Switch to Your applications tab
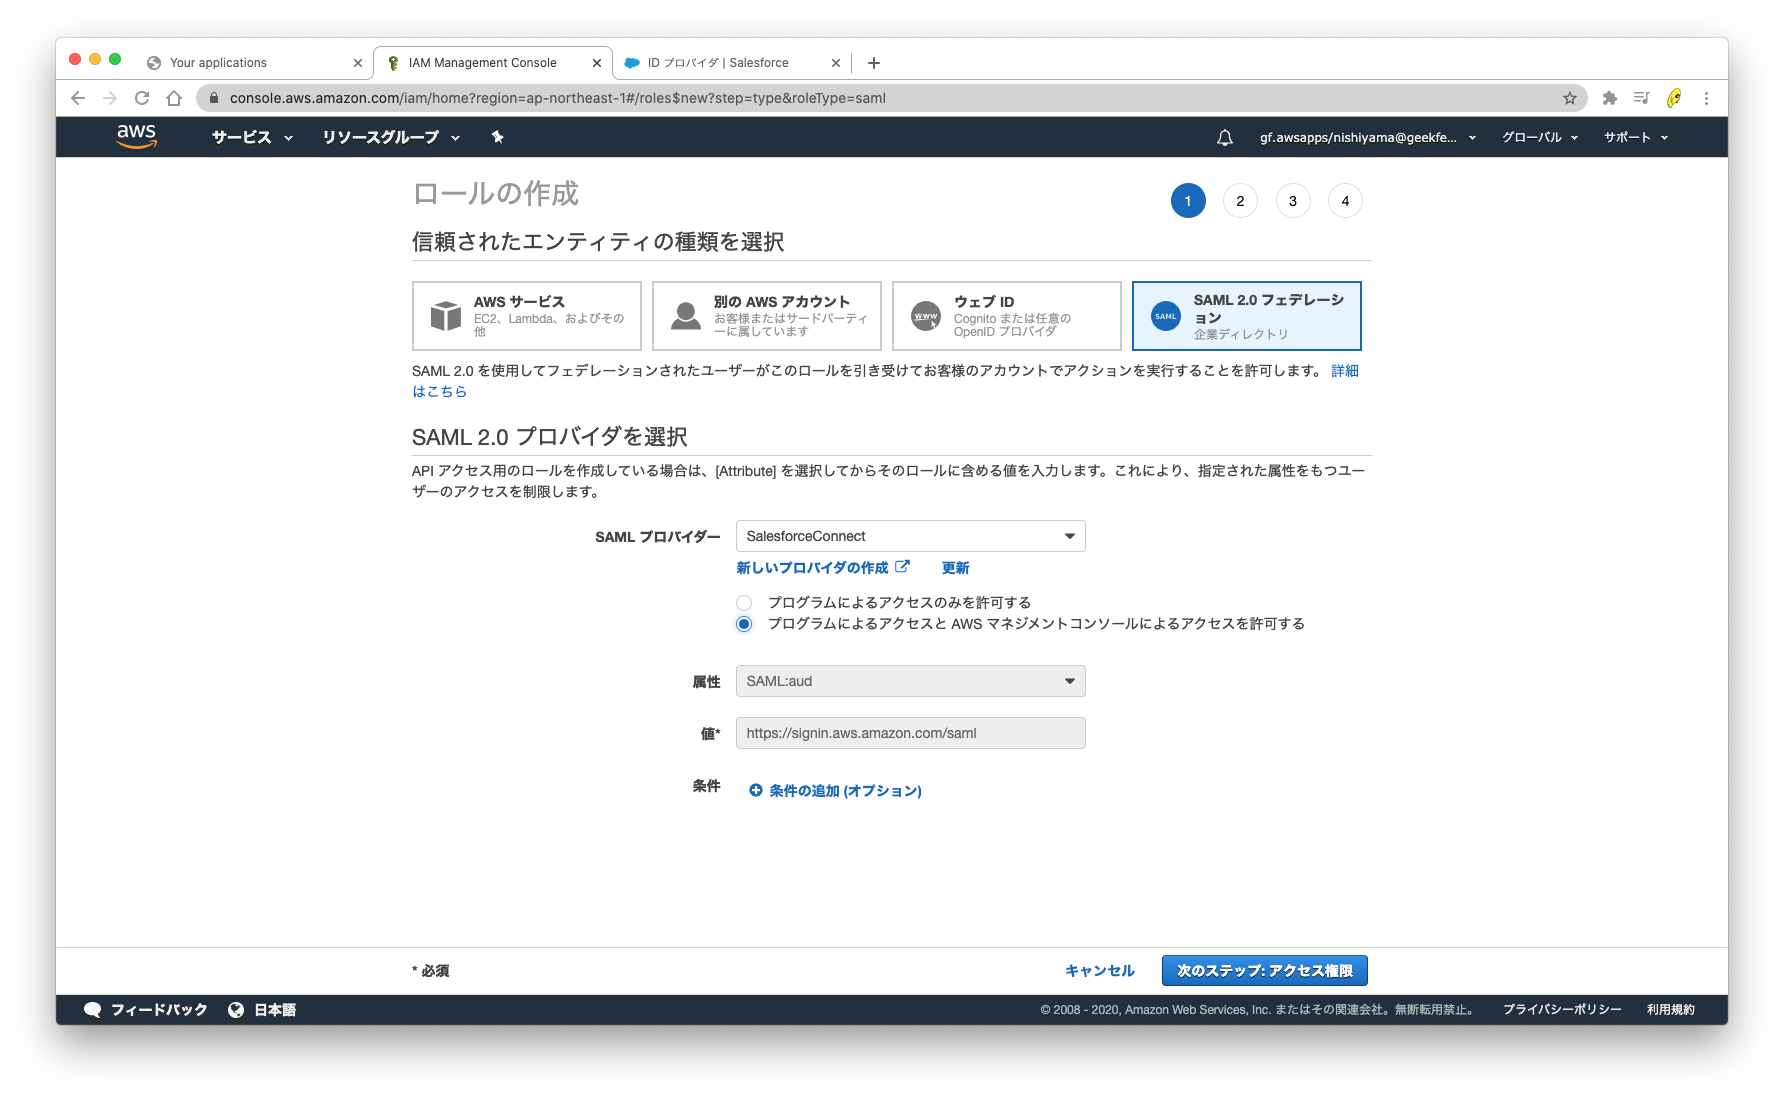The width and height of the screenshot is (1784, 1099). 254,63
